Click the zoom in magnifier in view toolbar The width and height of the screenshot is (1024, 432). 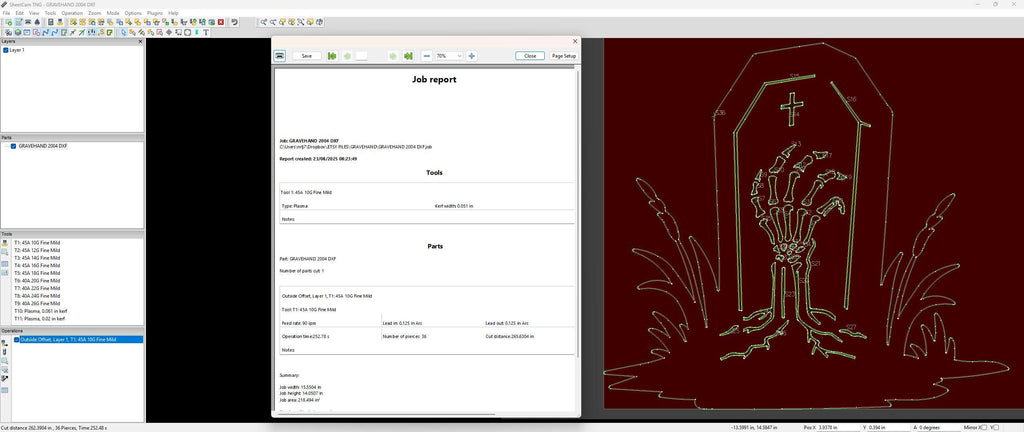point(263,22)
